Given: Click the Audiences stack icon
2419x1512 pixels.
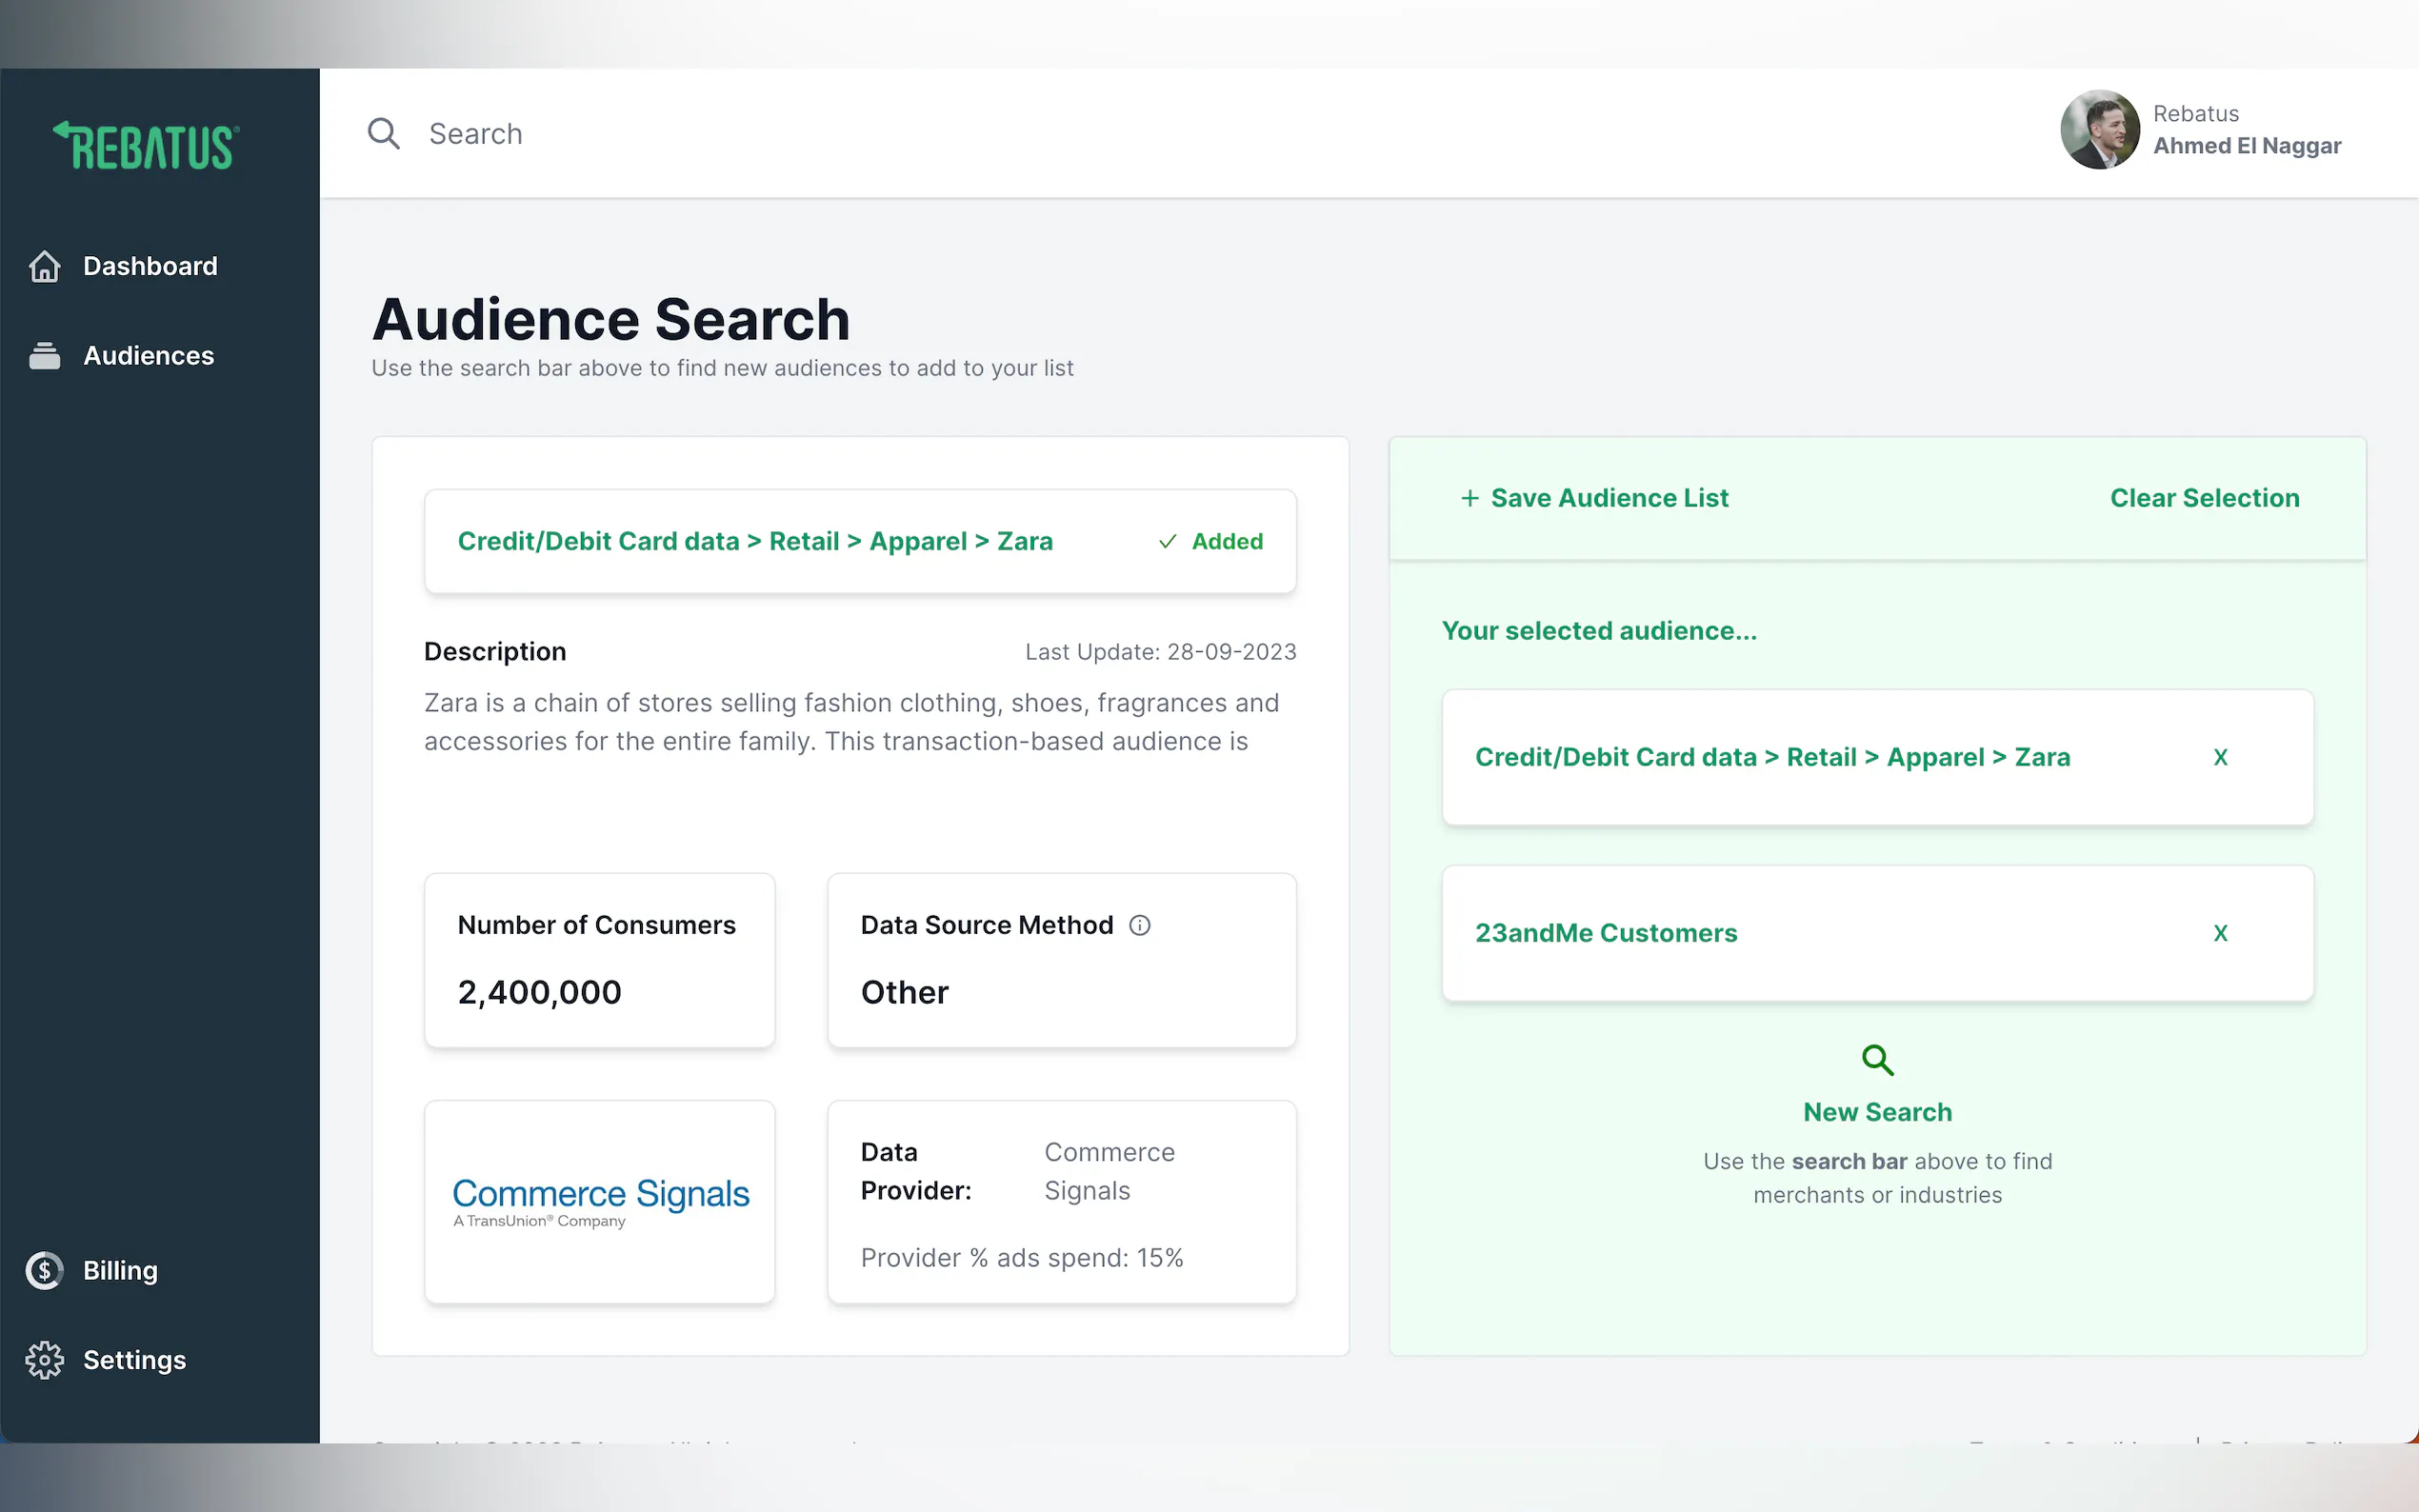Looking at the screenshot, I should click(45, 356).
